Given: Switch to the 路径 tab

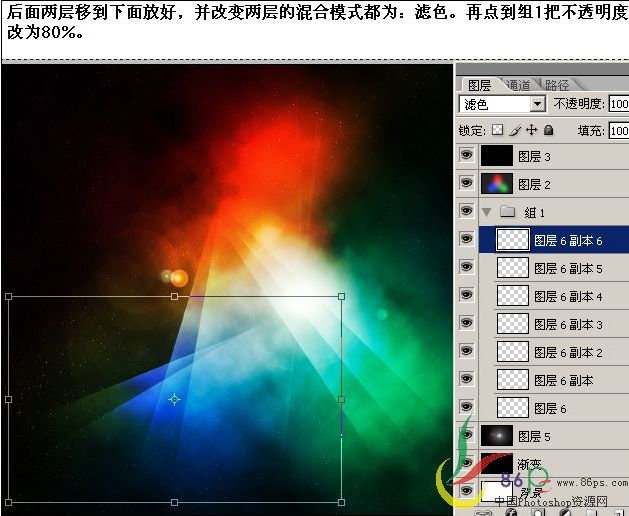Looking at the screenshot, I should click(x=557, y=85).
